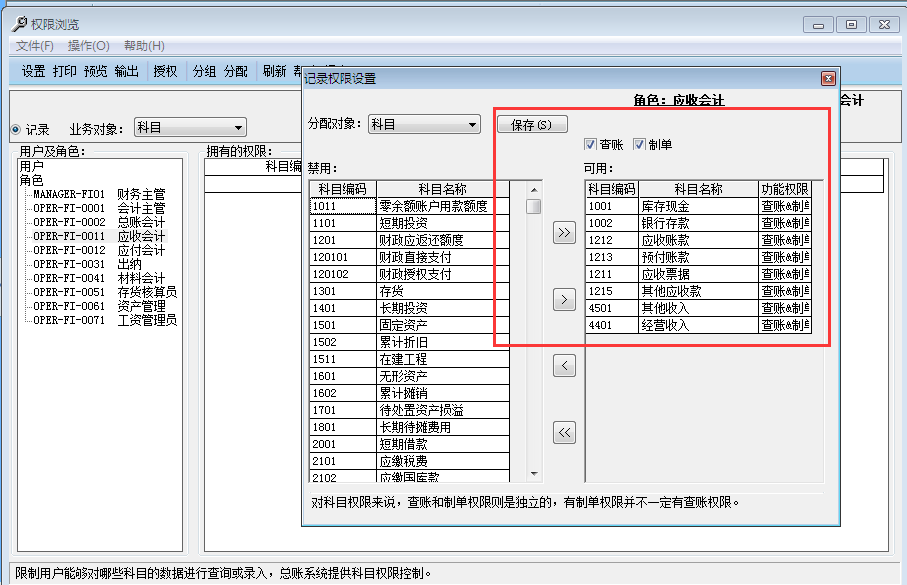
Task: Uncheck the 制单 checkbox
Action: coord(637,143)
